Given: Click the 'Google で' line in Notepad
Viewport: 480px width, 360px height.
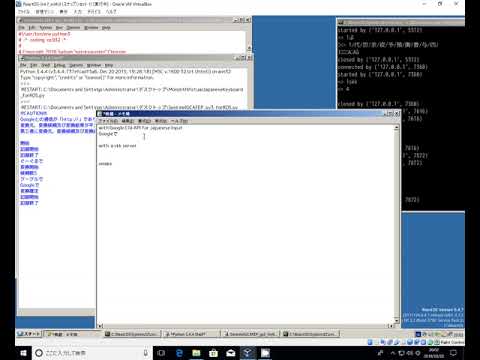Looking at the screenshot, I should pos(108,134).
